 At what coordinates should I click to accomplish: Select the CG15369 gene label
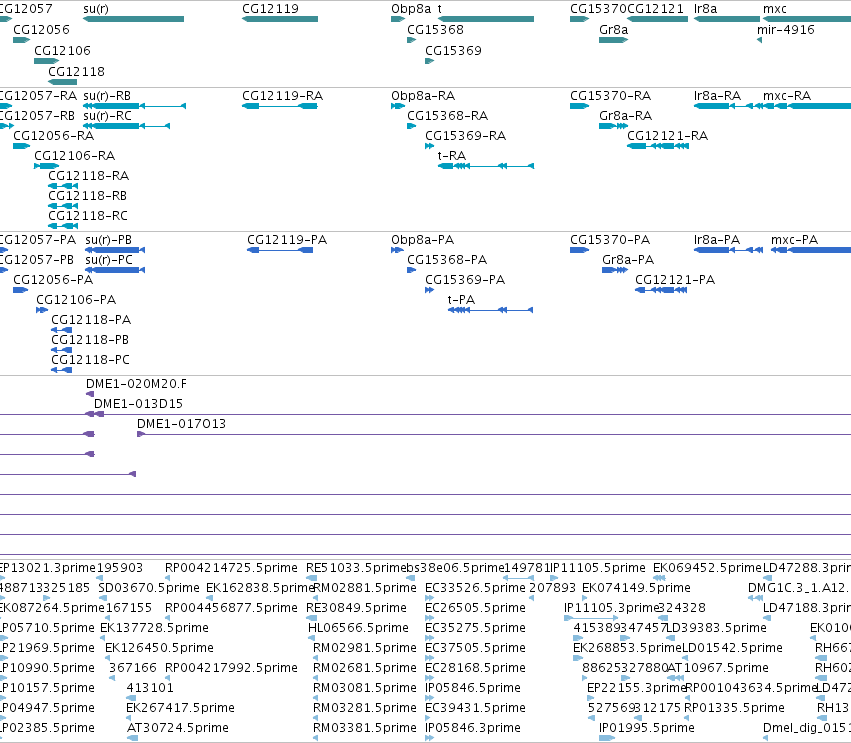tap(453, 50)
